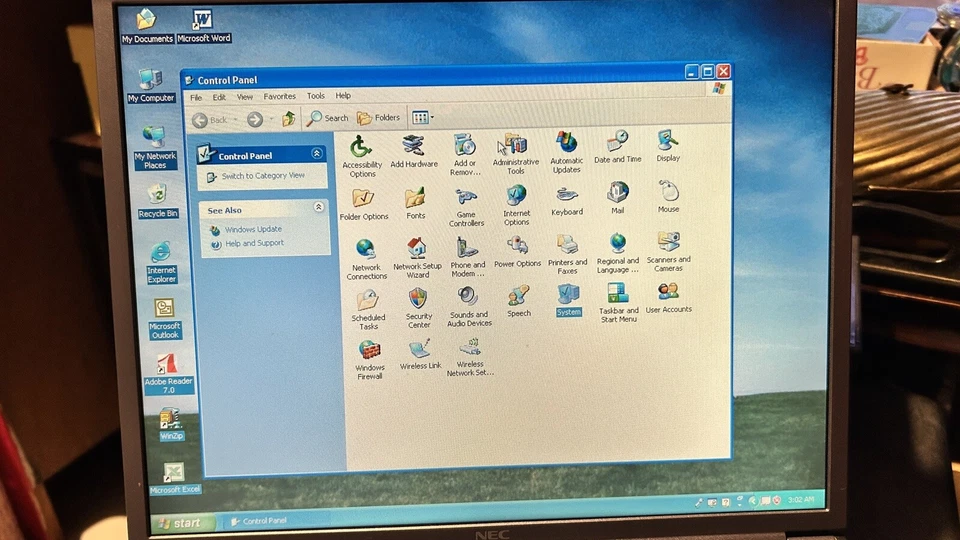This screenshot has width=960, height=540.
Task: Open the Help menu
Action: [343, 96]
